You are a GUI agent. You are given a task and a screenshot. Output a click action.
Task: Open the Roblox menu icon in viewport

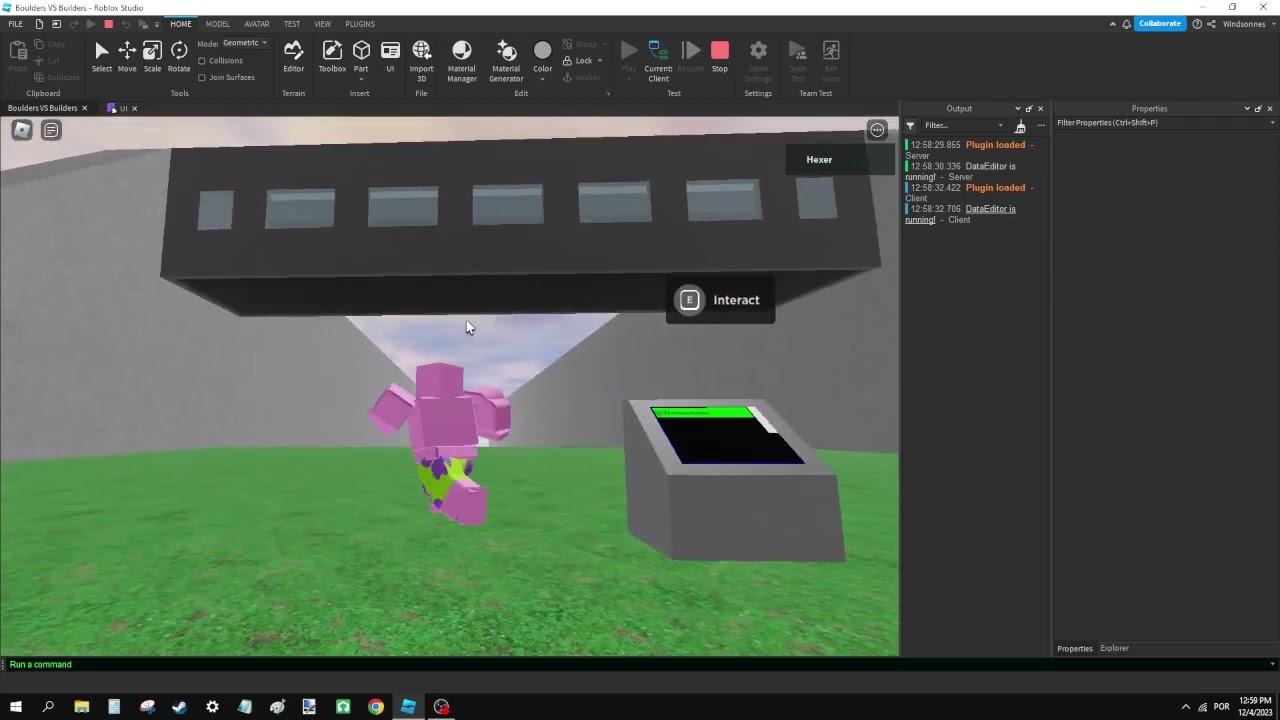pos(22,130)
